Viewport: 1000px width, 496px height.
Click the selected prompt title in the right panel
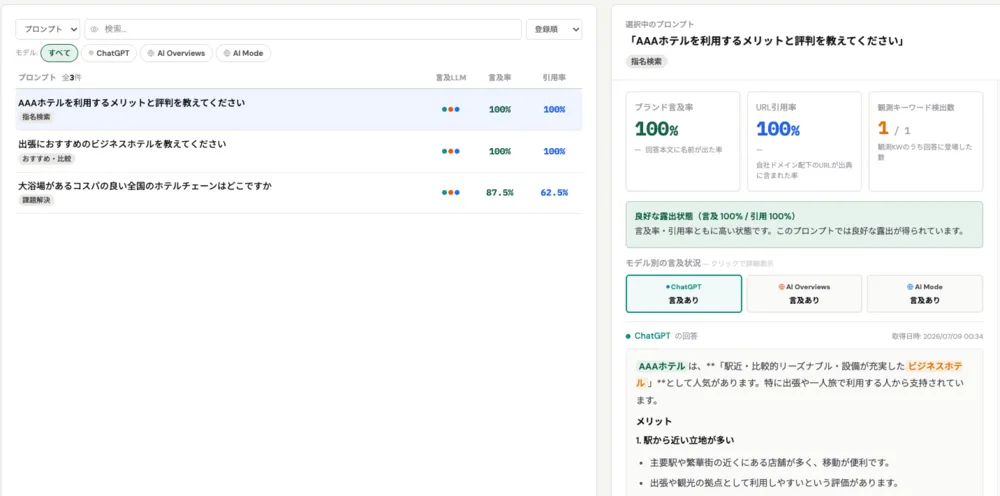(x=765, y=41)
